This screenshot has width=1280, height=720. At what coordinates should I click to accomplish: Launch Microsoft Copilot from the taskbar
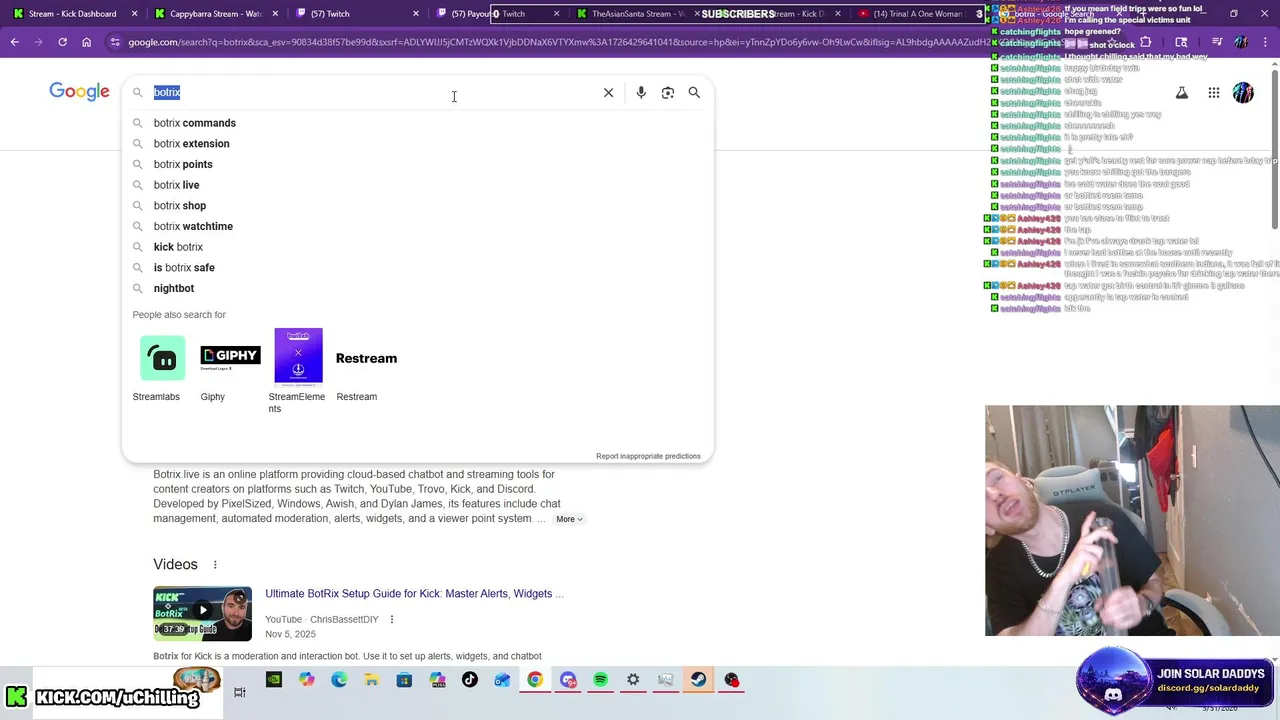(306, 680)
